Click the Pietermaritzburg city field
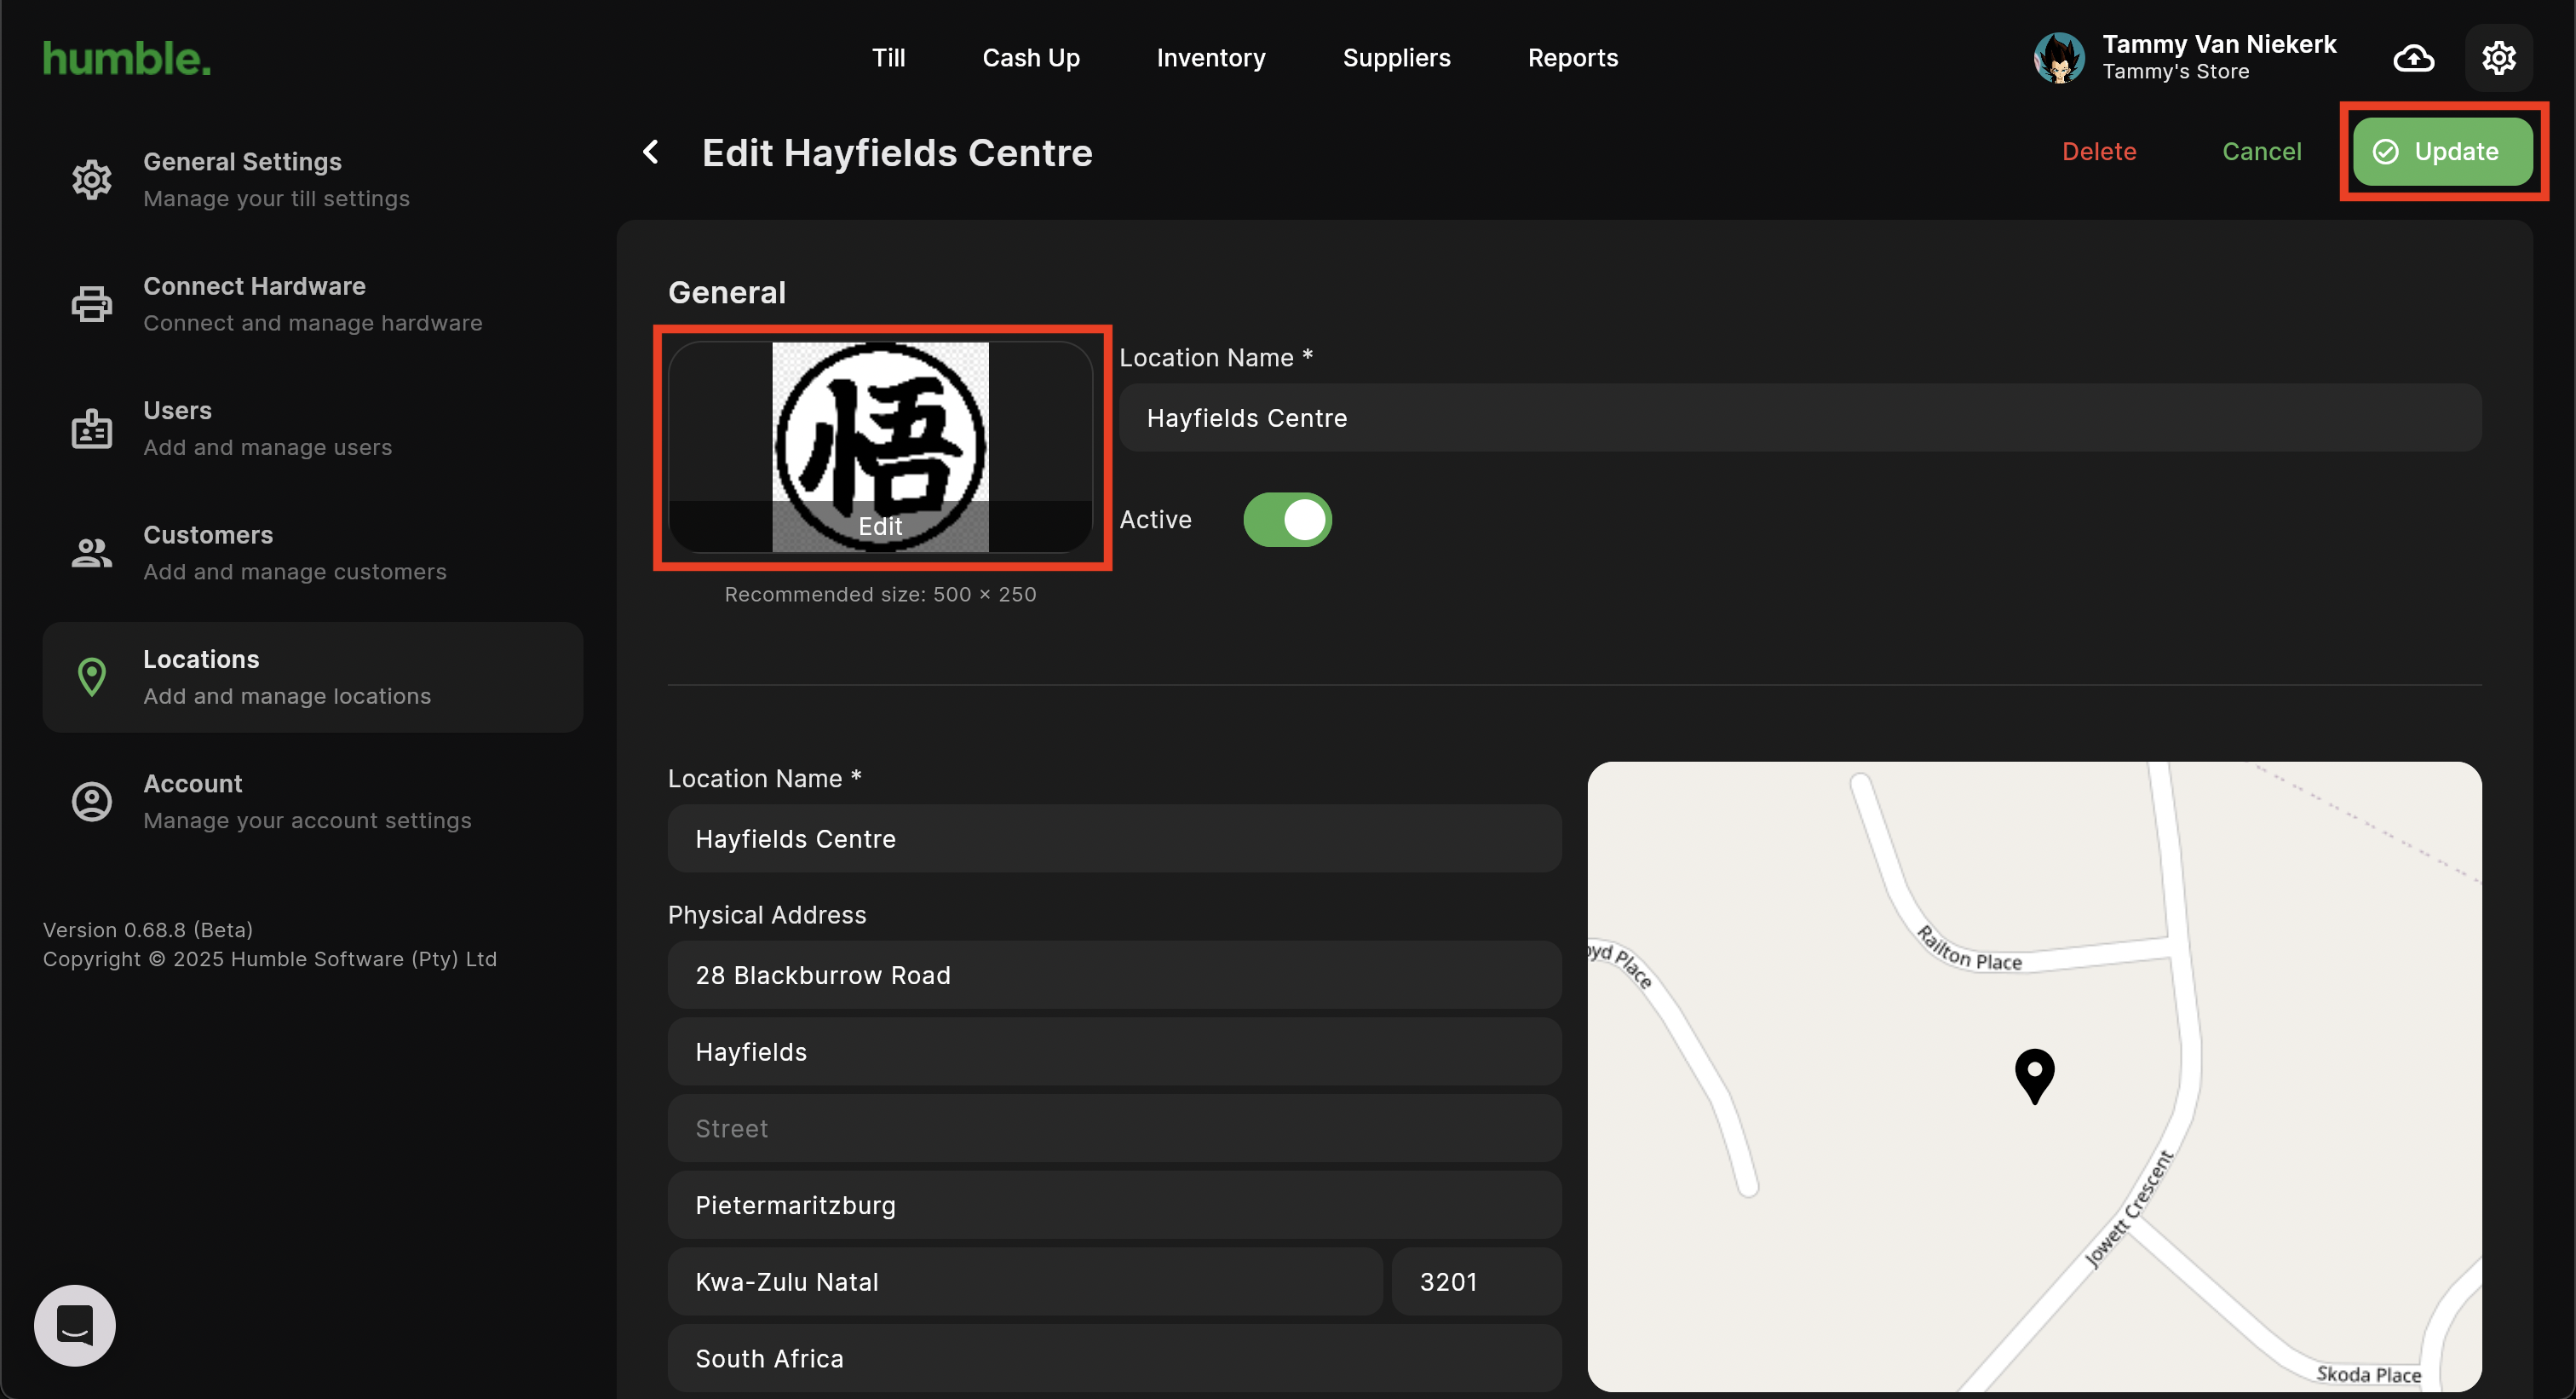The image size is (2576, 1399). 1114,1205
